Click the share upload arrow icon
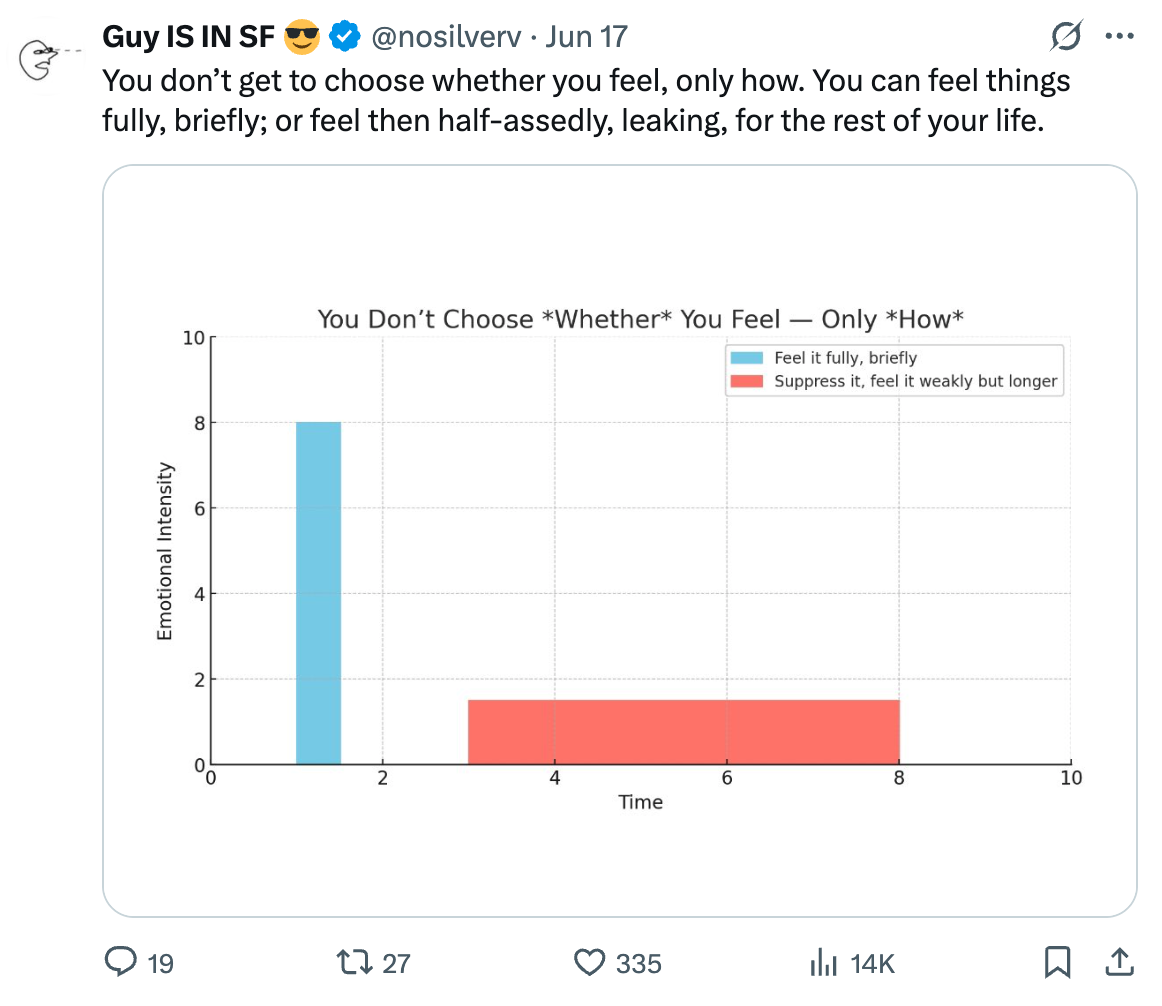Viewport: 1162px width, 1006px height. [1120, 961]
